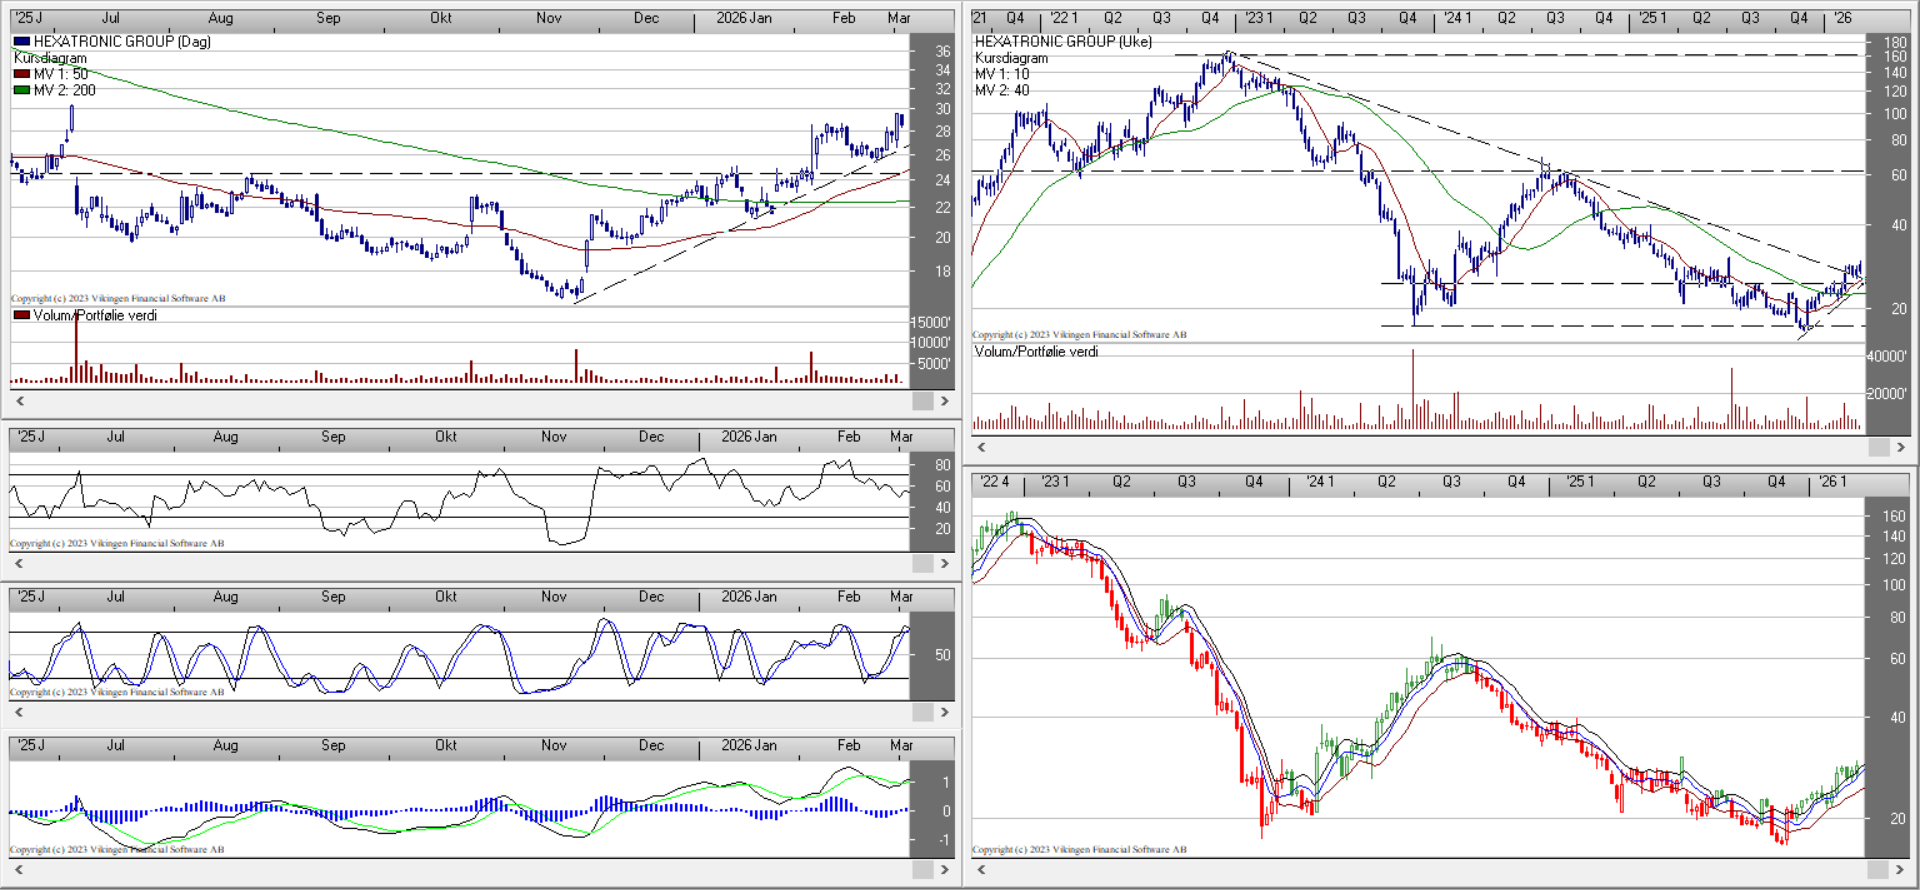Click the green MV 2: 200 legend swatch

[x=21, y=90]
